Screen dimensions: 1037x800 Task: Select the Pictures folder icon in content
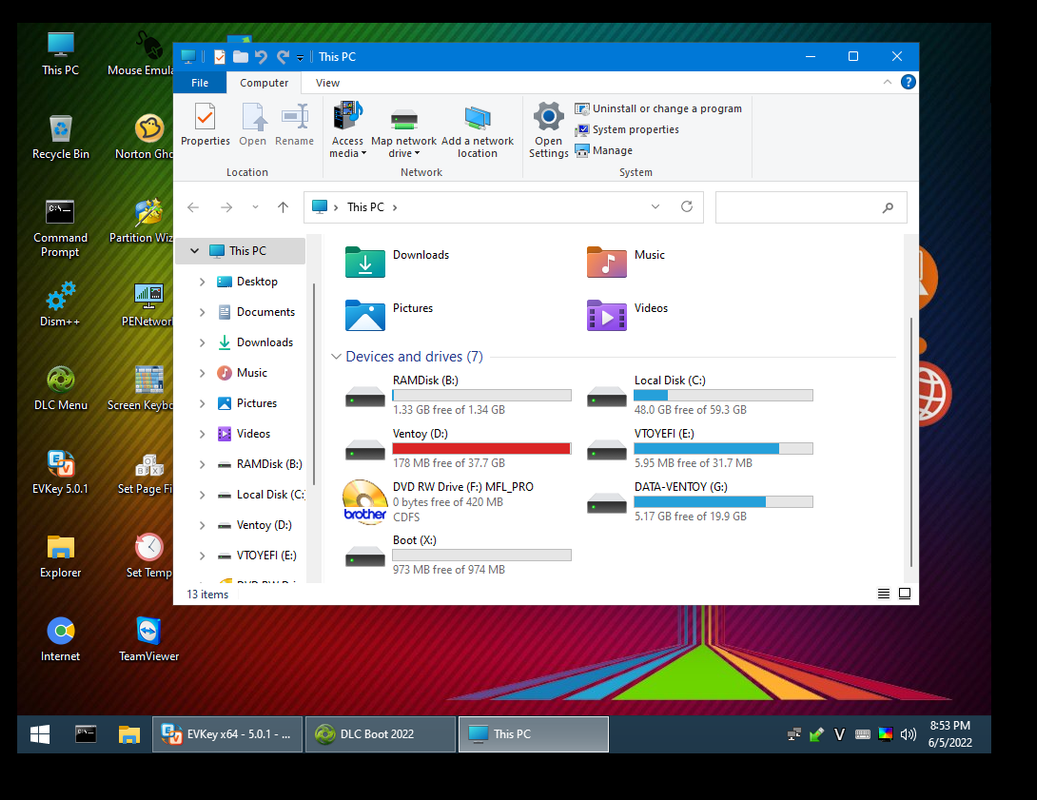point(365,315)
